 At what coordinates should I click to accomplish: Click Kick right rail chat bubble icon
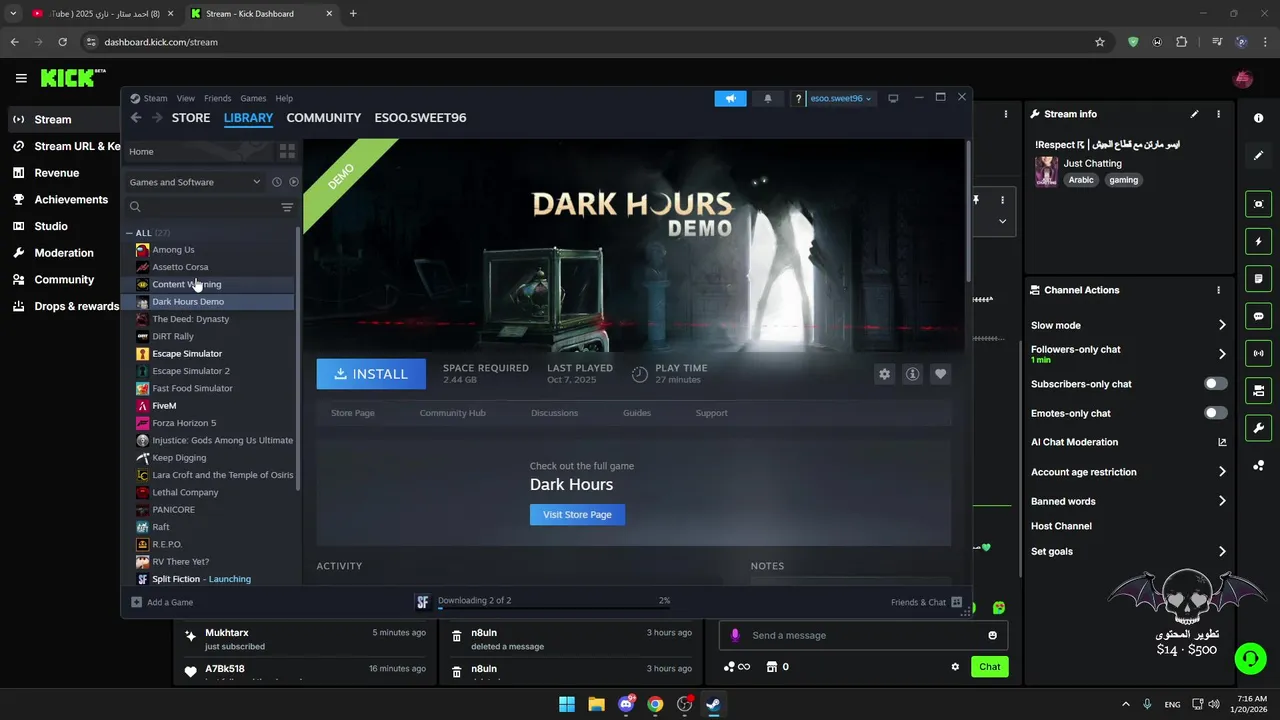tap(1258, 316)
